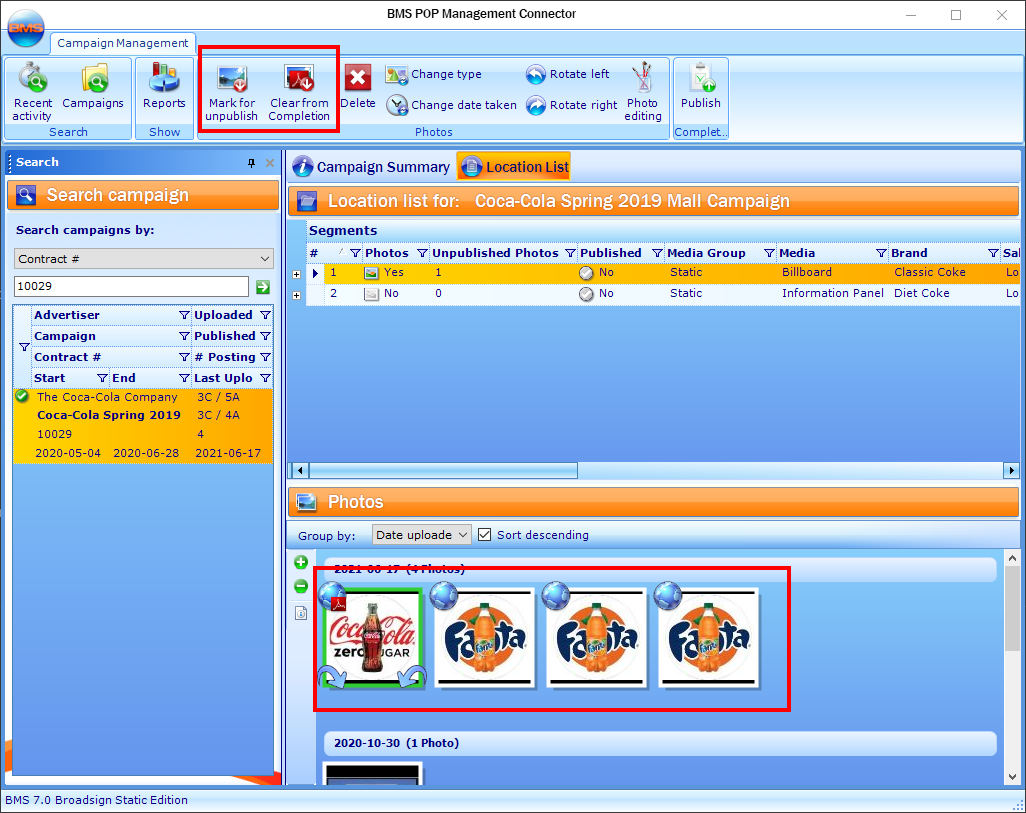Click the campaign results grid filter icon
Screen dimensions: 1026x813
[x=24, y=347]
